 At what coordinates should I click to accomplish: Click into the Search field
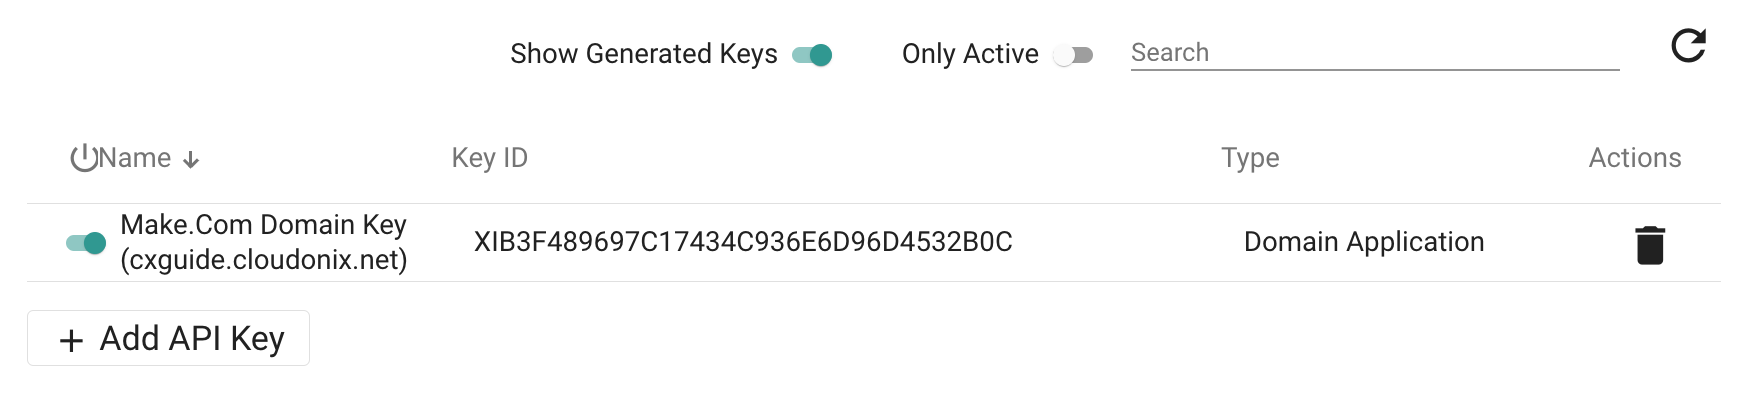[1374, 53]
